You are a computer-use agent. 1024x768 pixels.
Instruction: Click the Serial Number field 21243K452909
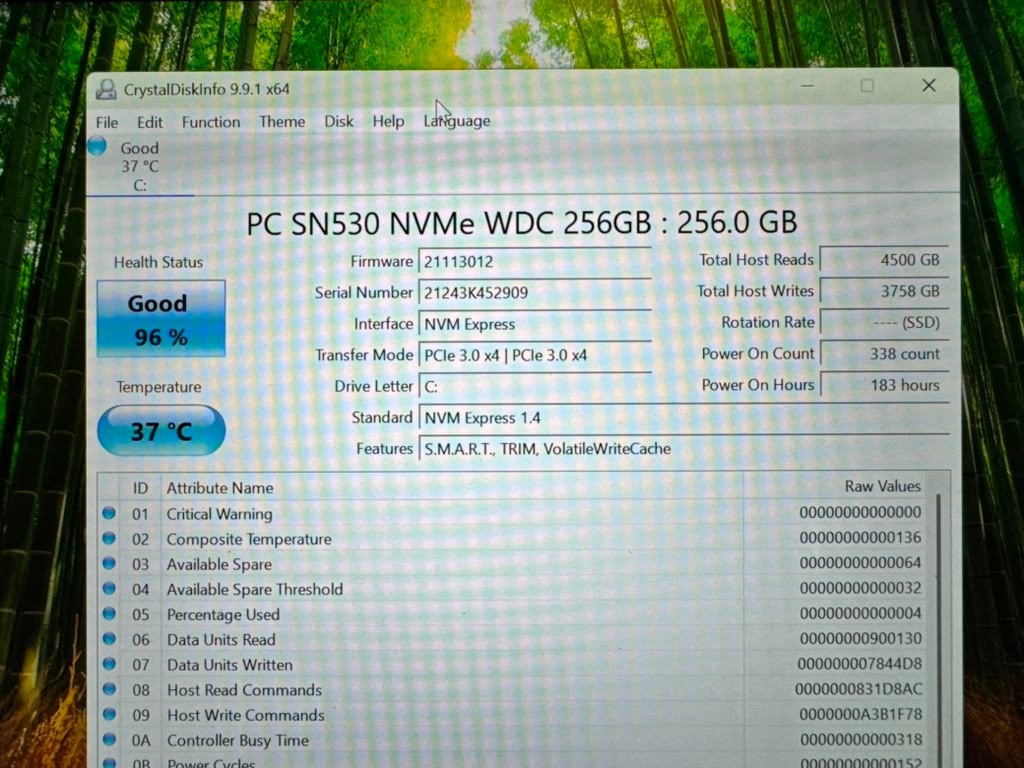[535, 293]
